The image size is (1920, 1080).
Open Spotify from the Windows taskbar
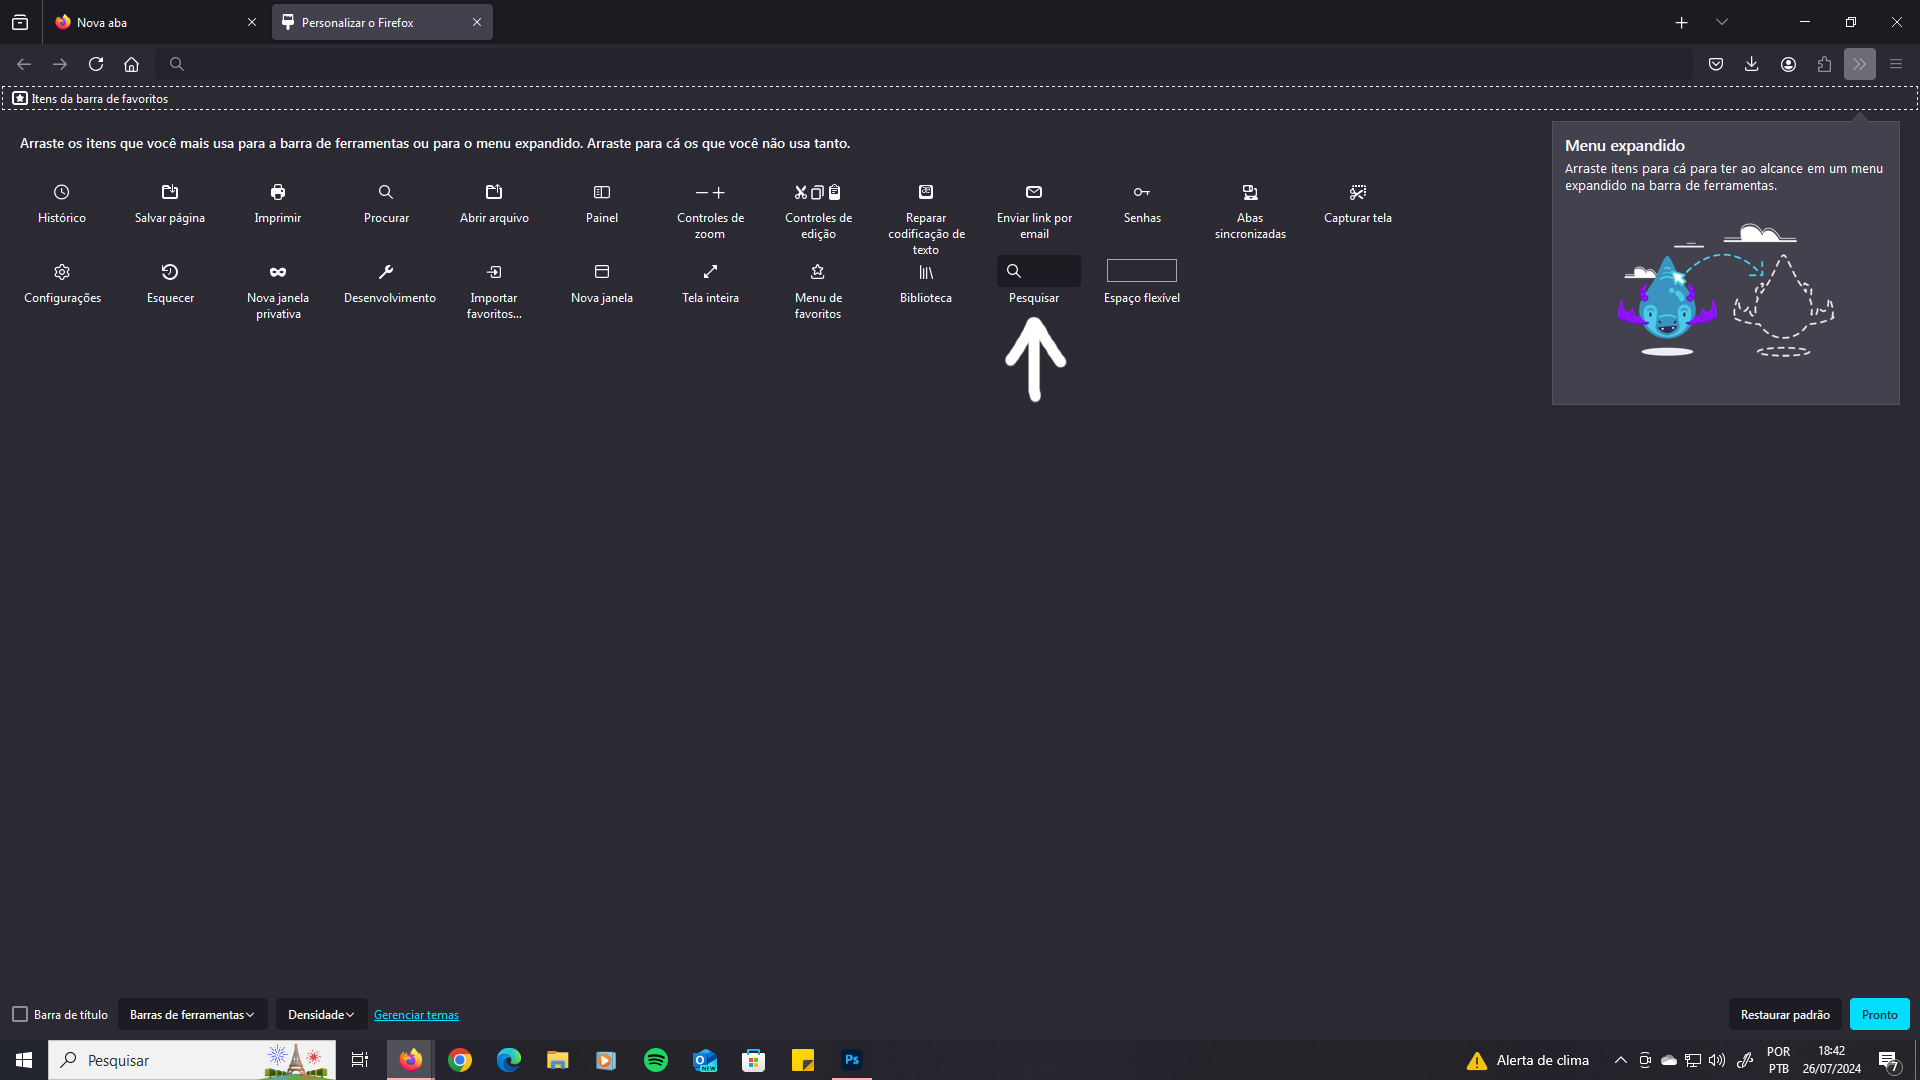point(656,1060)
